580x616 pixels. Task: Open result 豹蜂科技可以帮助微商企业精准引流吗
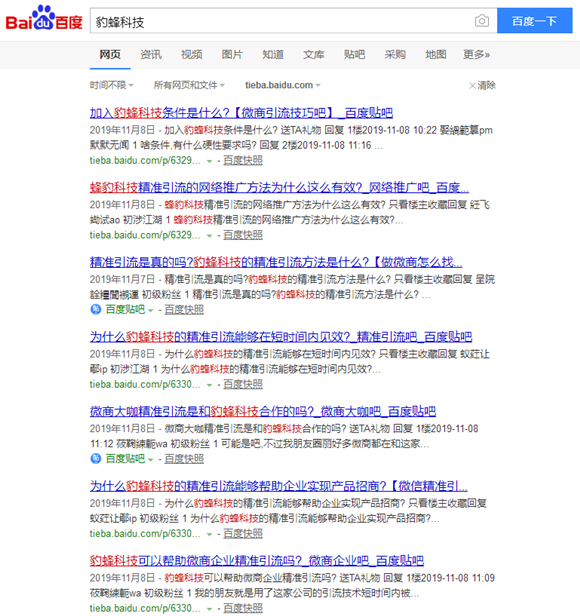tap(257, 561)
